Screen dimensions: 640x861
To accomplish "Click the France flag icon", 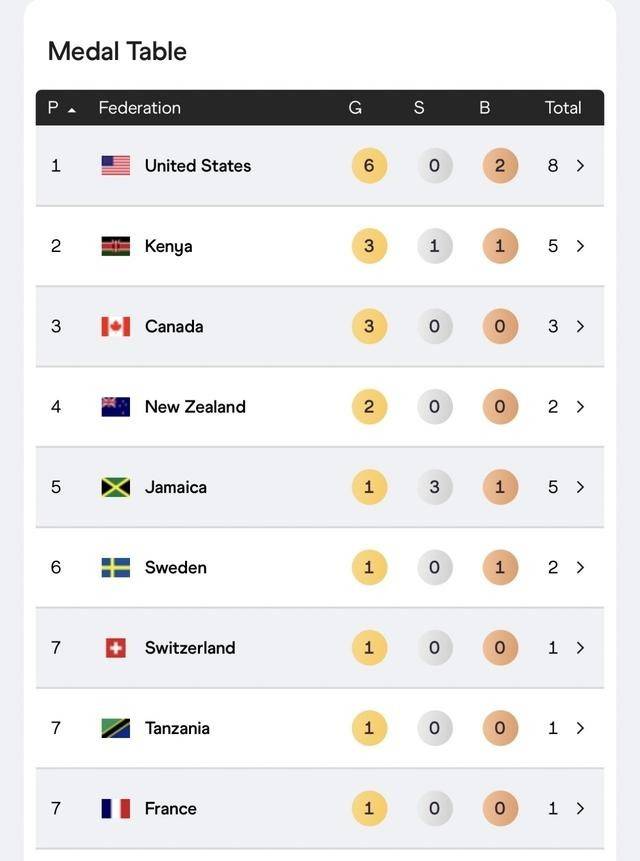I will (x=116, y=808).
